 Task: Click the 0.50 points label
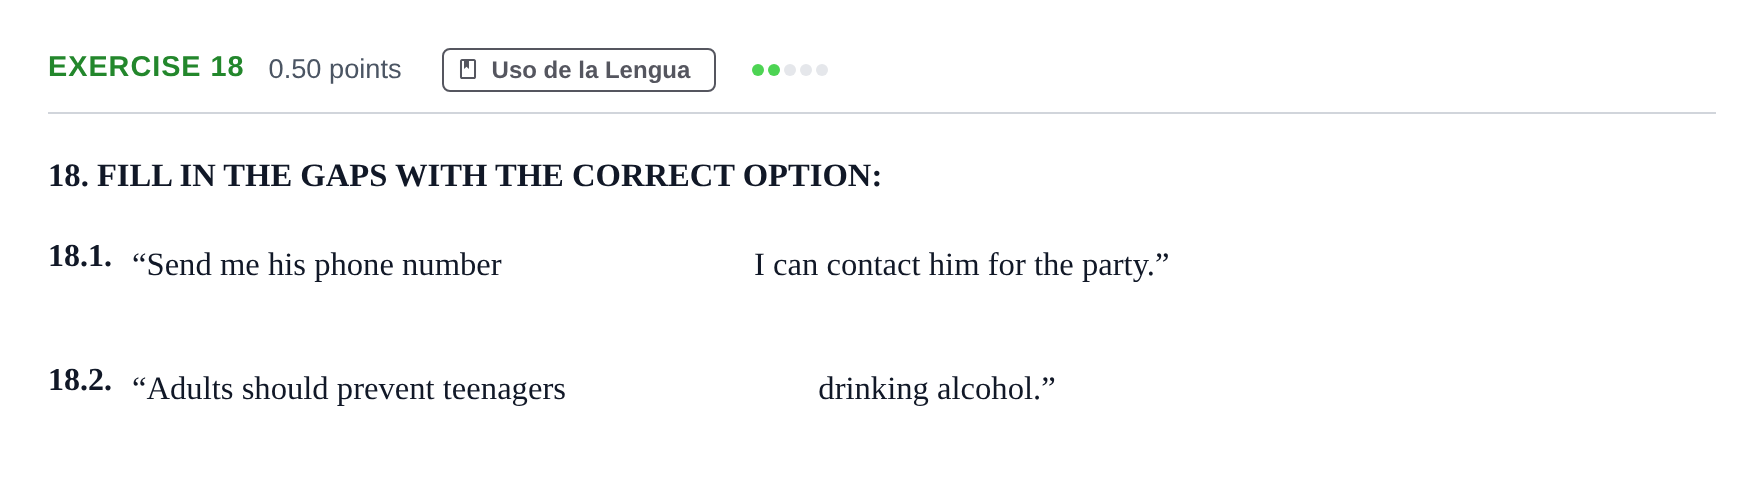coord(335,69)
